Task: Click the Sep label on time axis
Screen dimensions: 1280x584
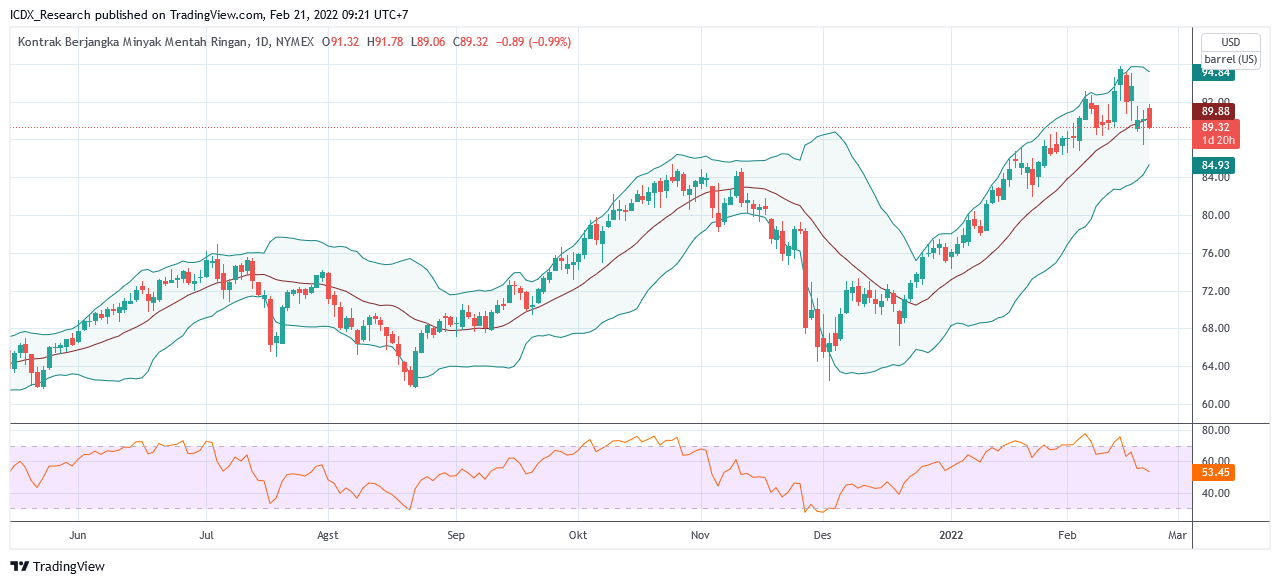Action: click(456, 535)
